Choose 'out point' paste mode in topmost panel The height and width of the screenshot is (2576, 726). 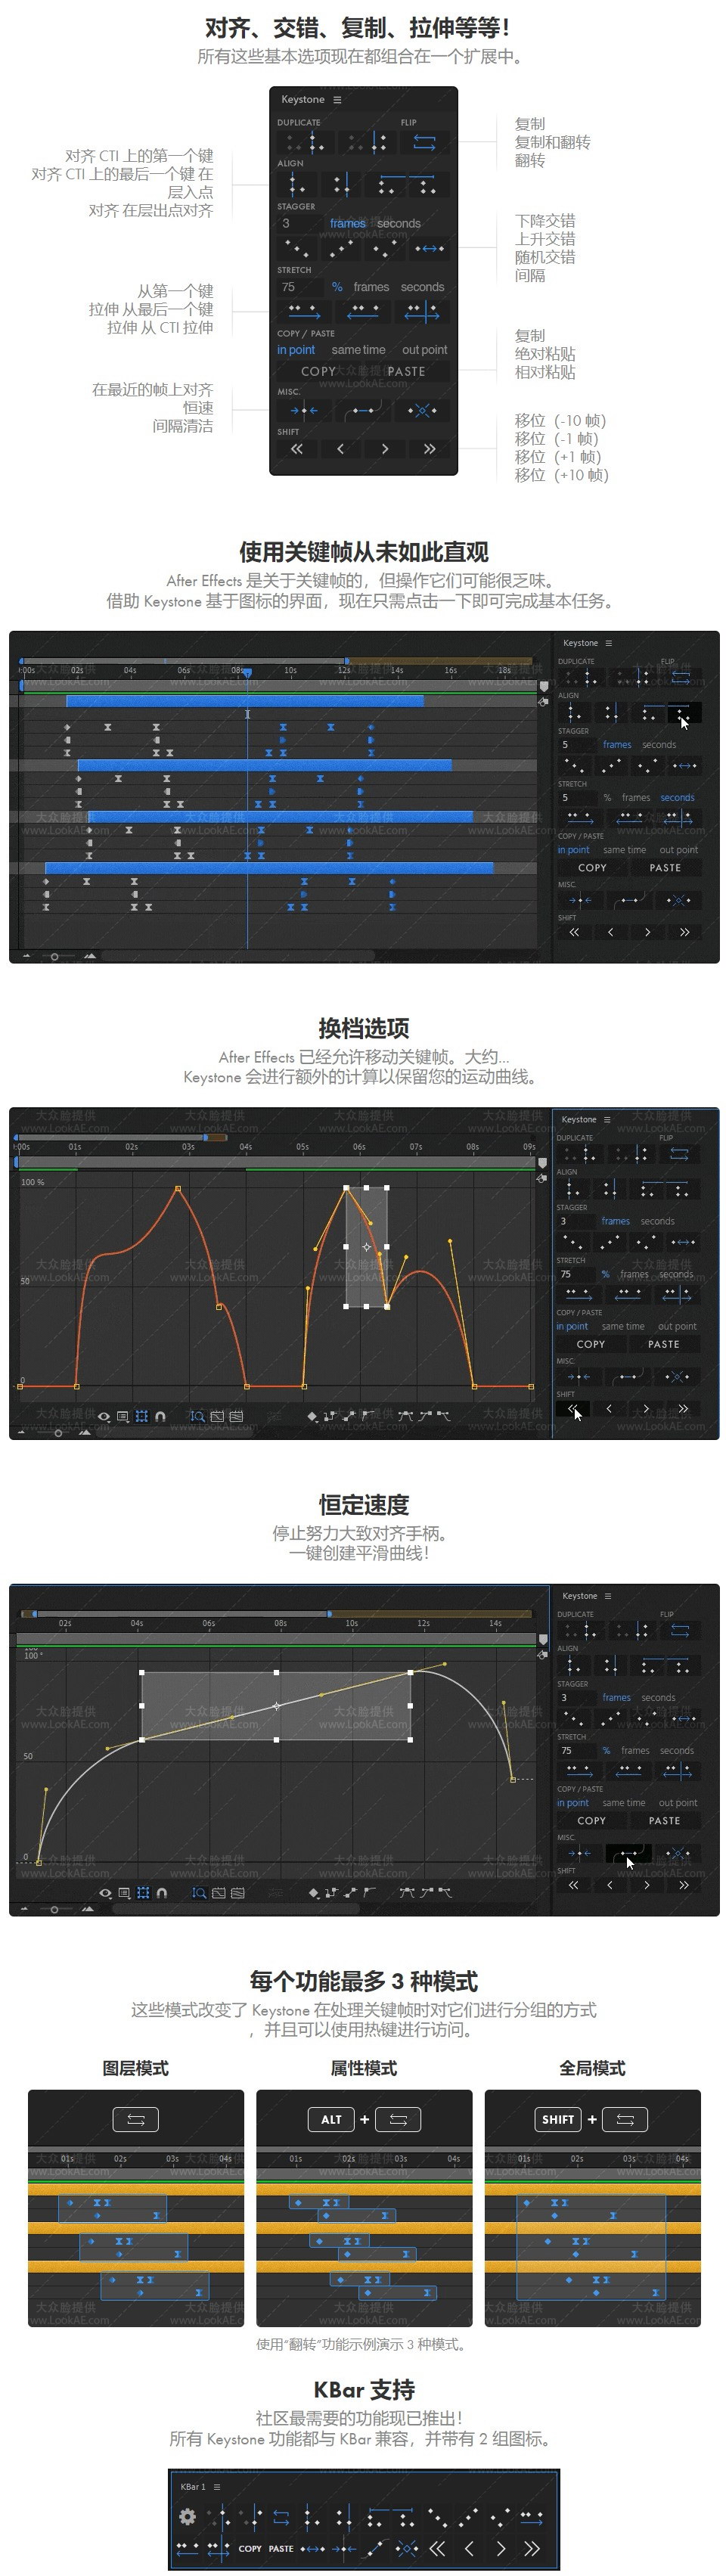tap(424, 350)
